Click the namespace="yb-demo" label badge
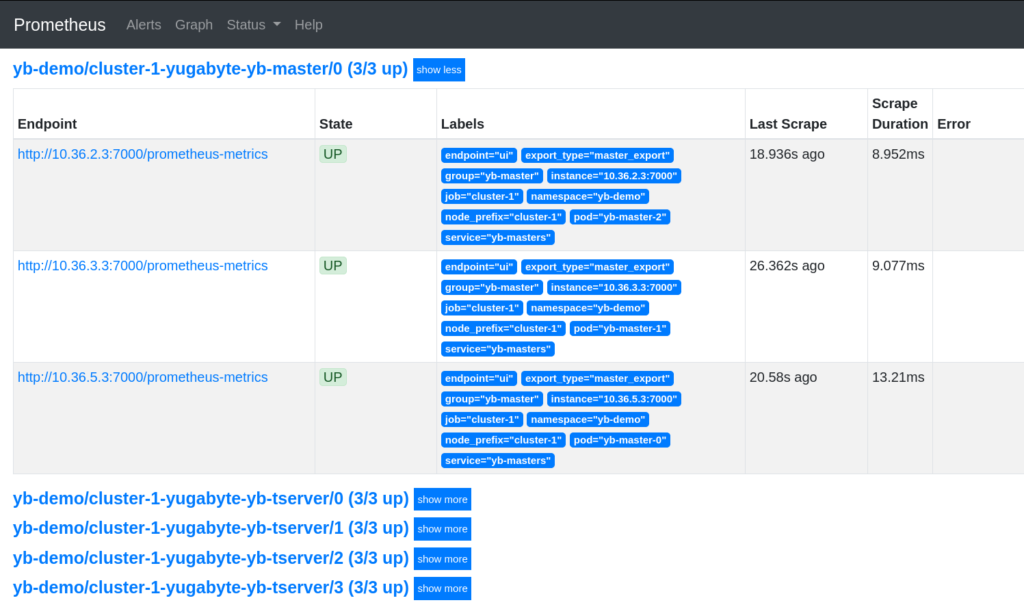The height and width of the screenshot is (607, 1024). click(588, 196)
